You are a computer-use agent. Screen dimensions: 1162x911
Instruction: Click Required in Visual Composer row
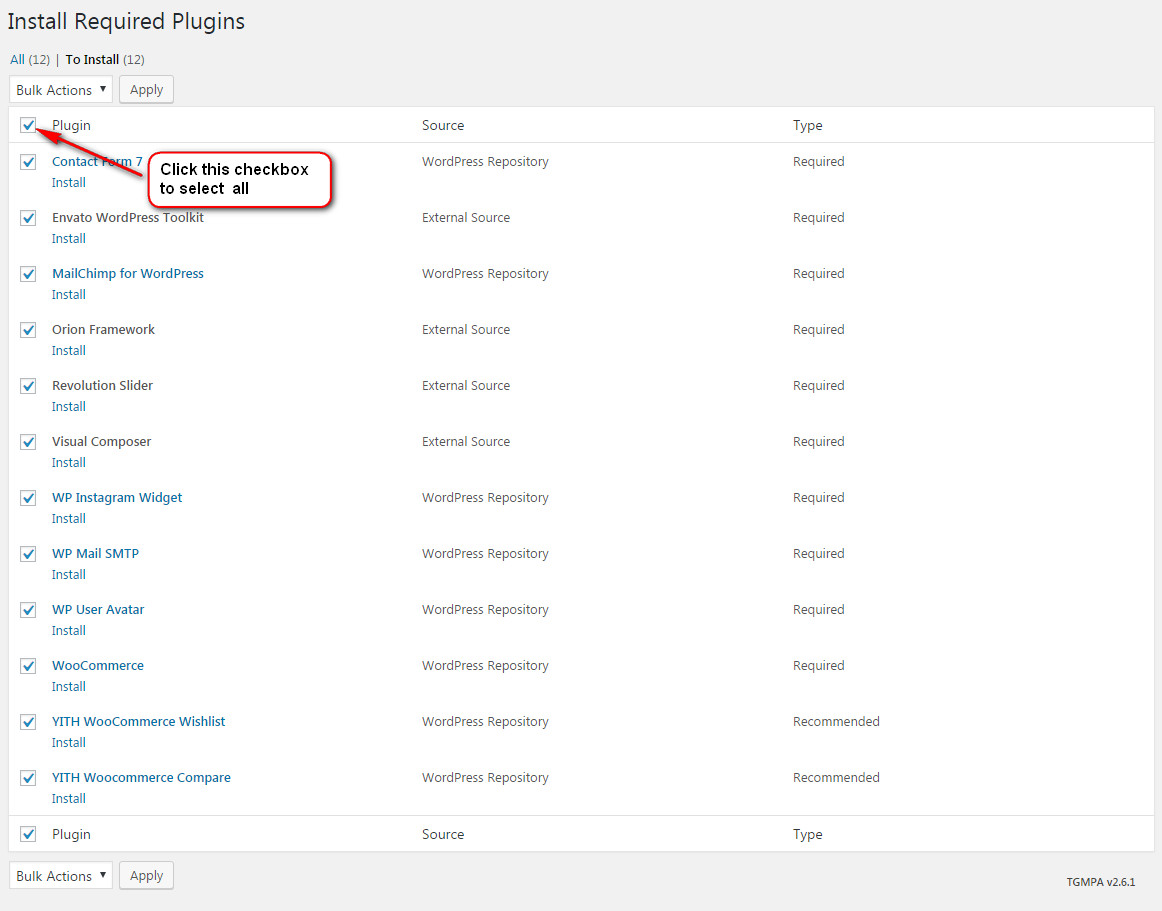[819, 441]
